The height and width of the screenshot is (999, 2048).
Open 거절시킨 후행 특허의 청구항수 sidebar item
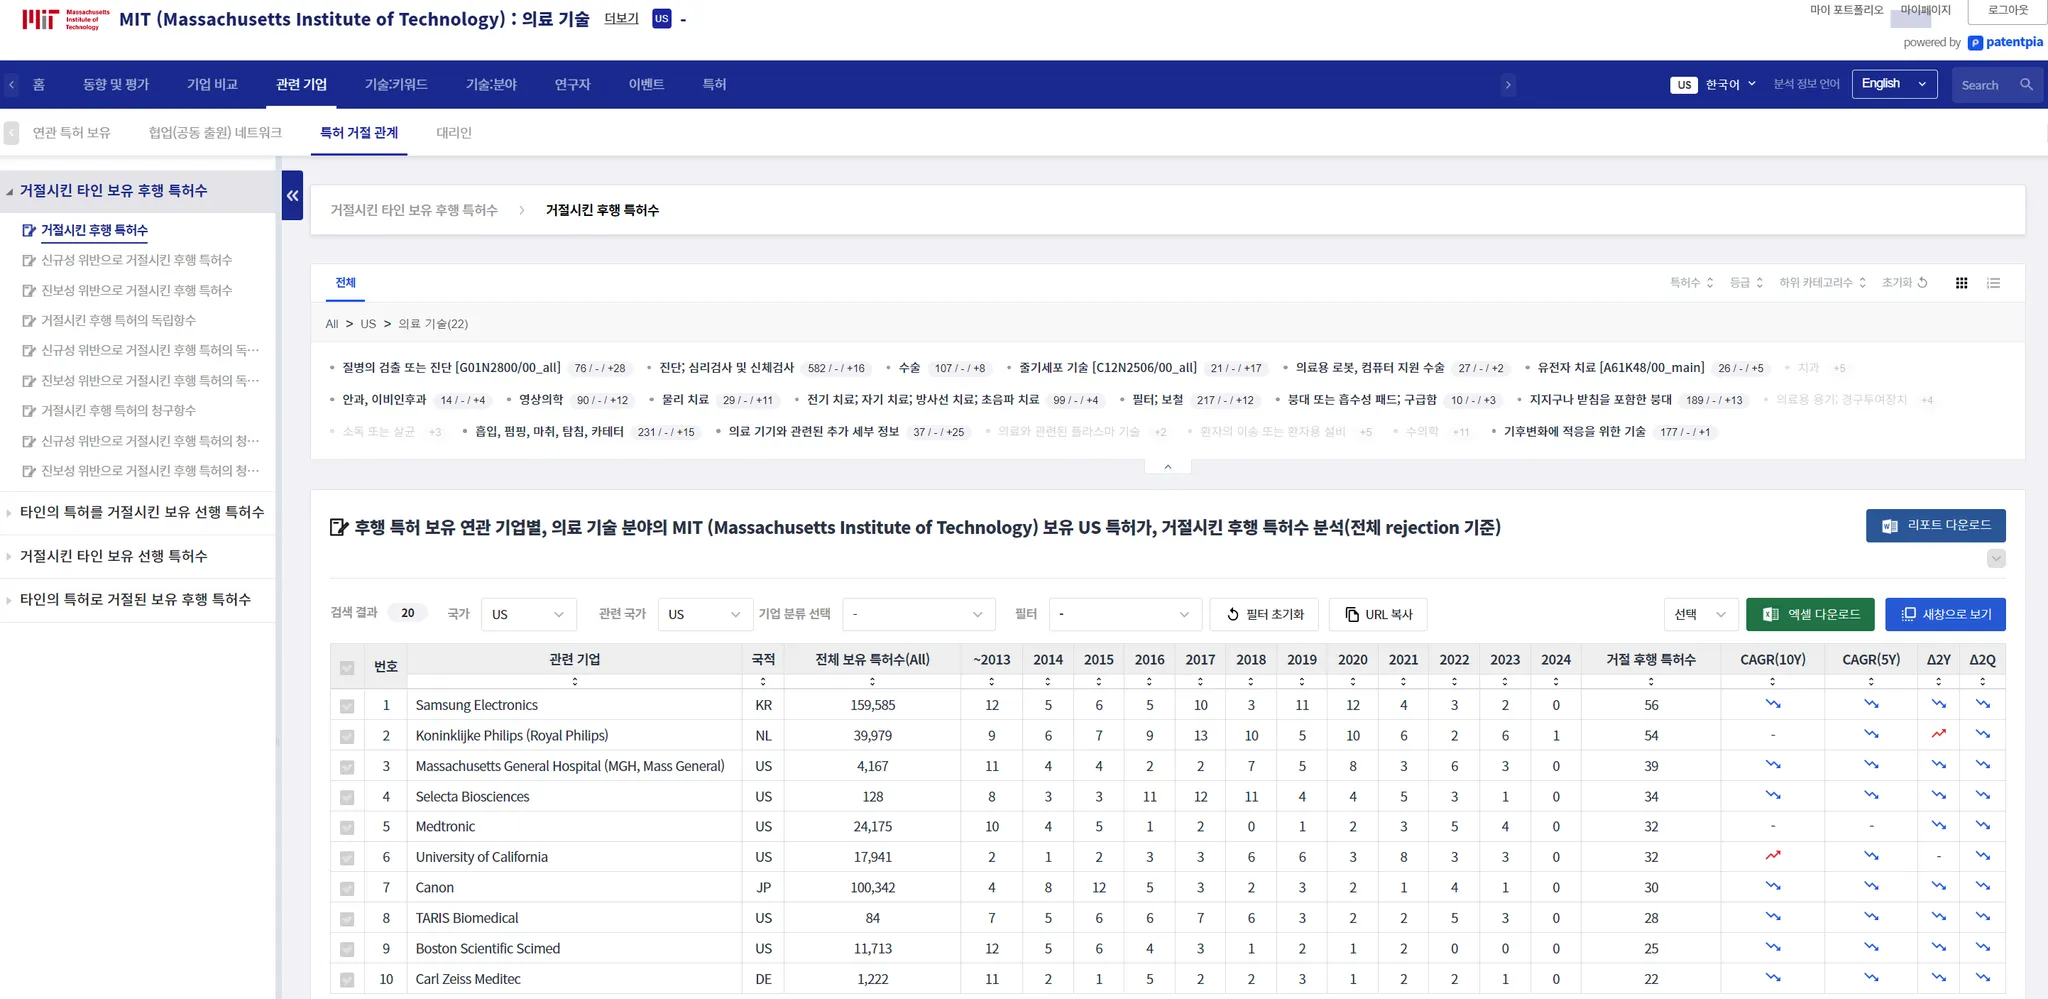point(118,410)
